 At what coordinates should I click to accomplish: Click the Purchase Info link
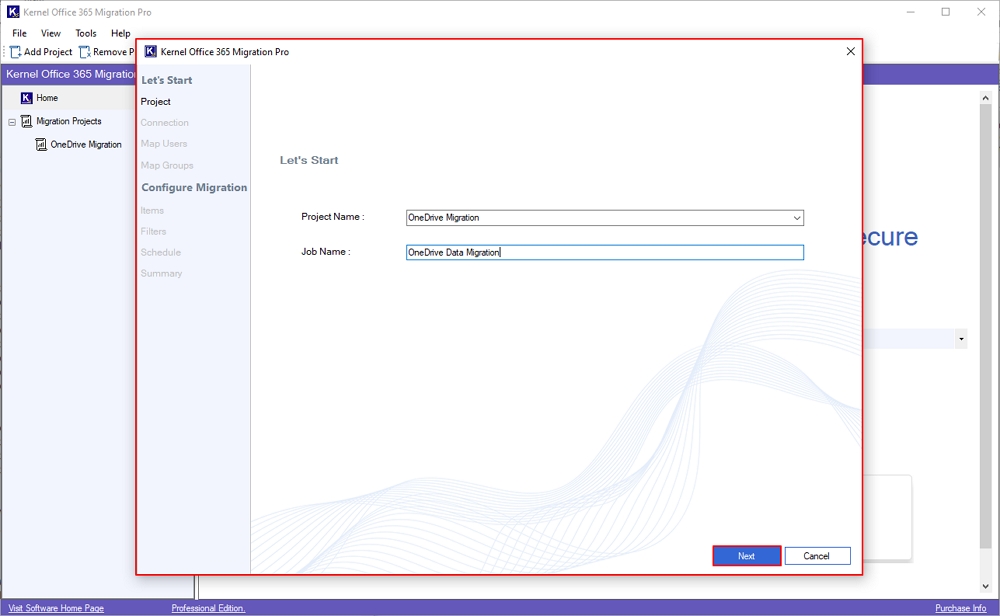coord(960,608)
